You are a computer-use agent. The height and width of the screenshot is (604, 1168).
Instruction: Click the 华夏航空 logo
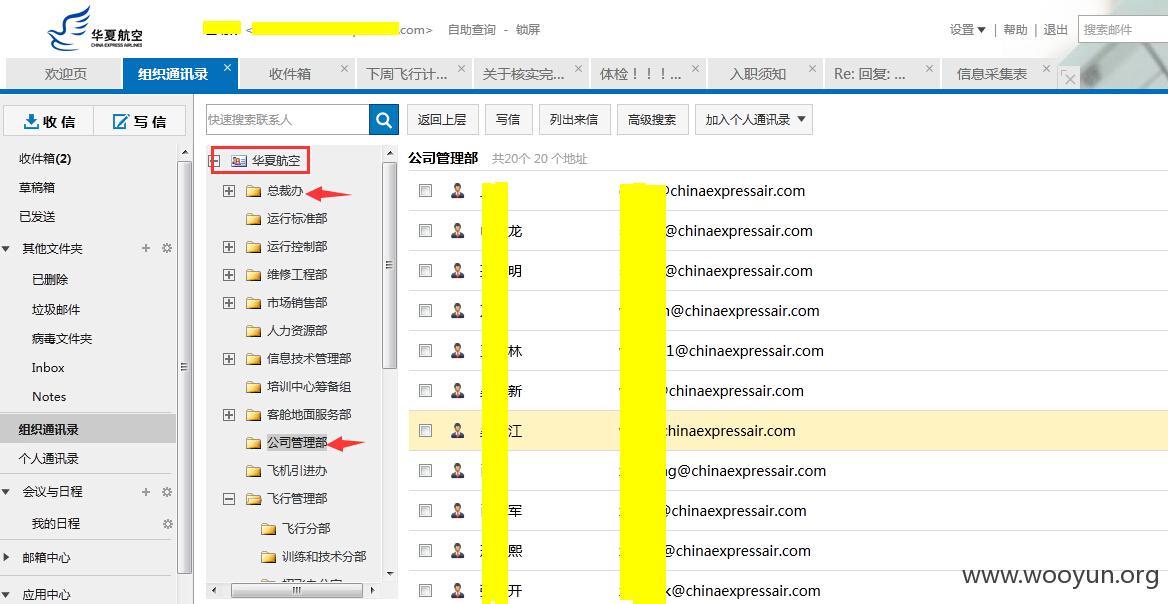click(x=95, y=29)
